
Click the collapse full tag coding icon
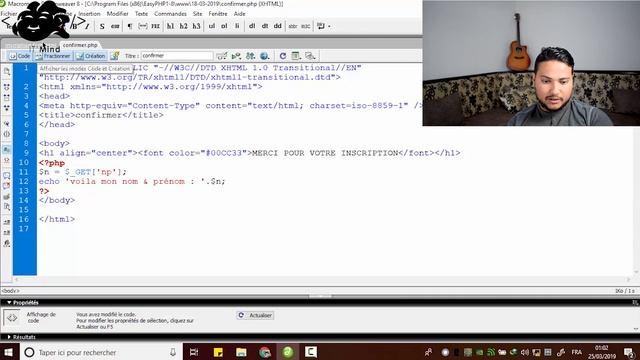pos(7,87)
